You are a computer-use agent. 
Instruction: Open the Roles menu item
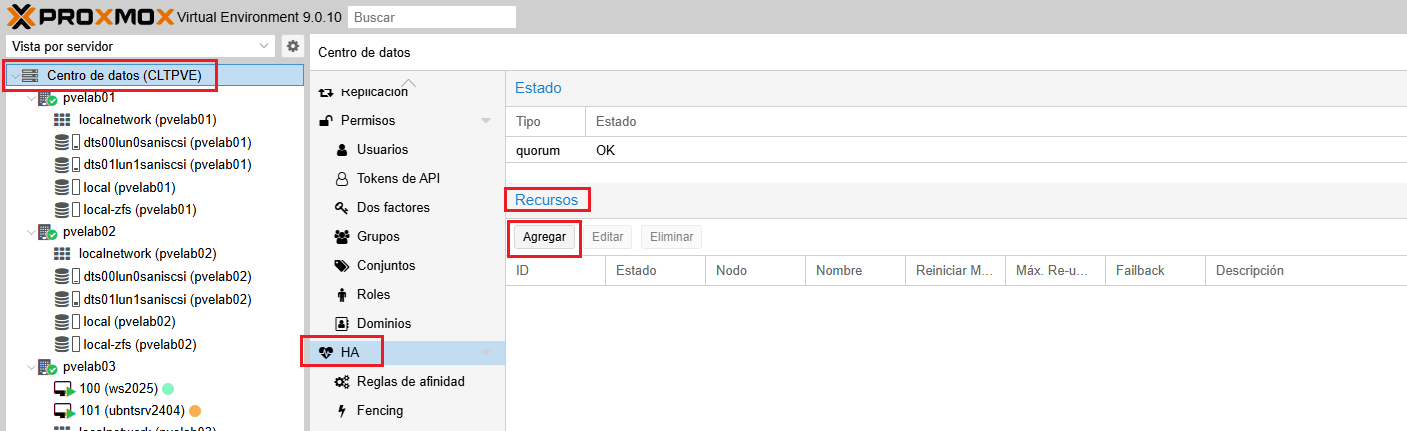tap(408, 295)
